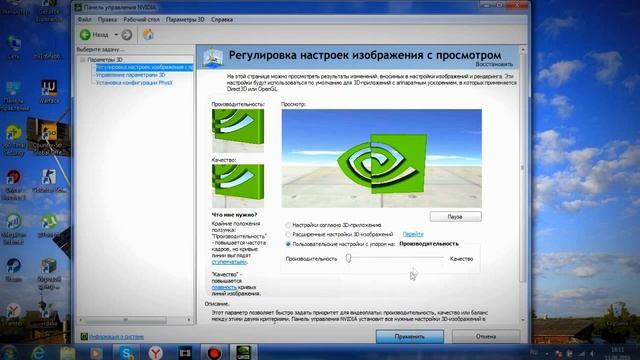Viewport: 640px width, 360px height.
Task: Click the Применить button
Action: (x=410, y=337)
